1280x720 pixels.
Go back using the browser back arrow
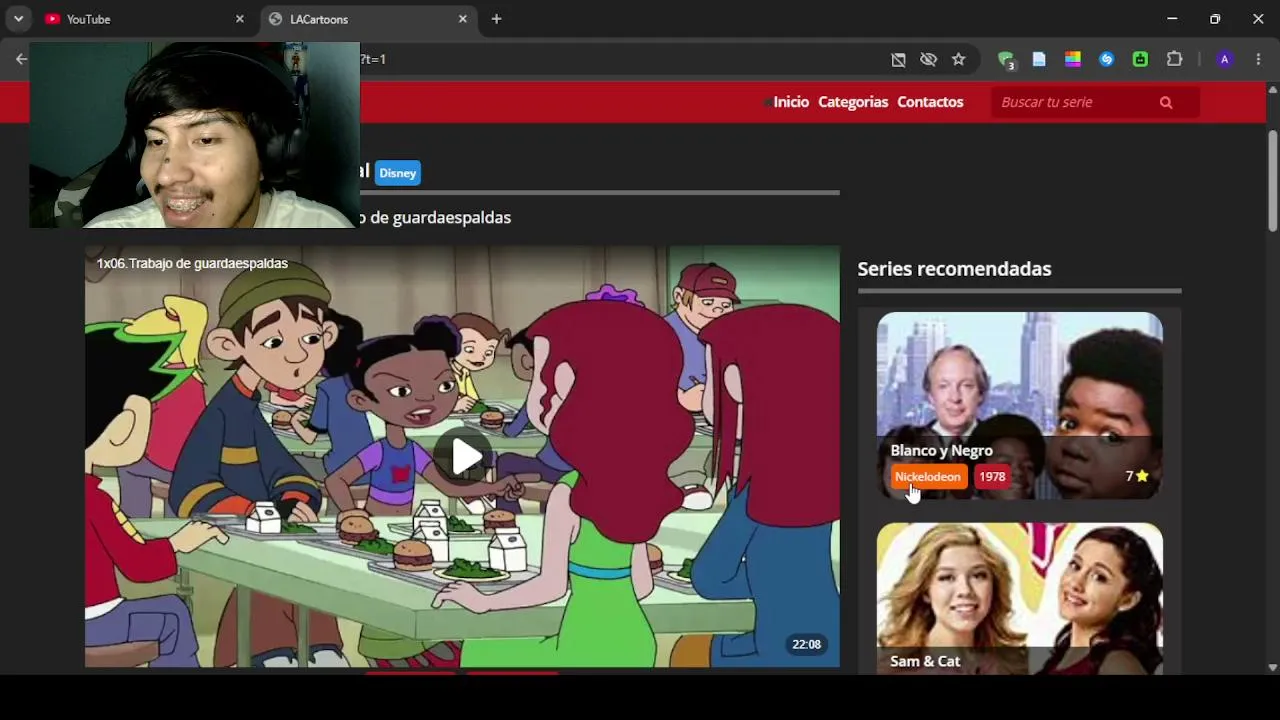click(21, 59)
